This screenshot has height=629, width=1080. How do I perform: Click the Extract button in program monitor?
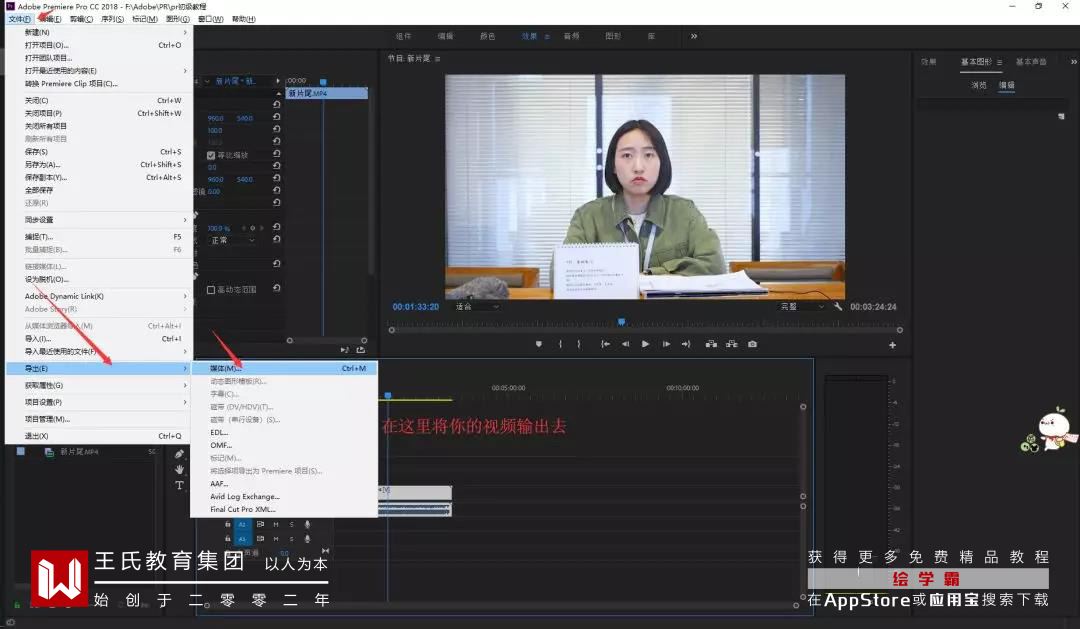pos(731,344)
